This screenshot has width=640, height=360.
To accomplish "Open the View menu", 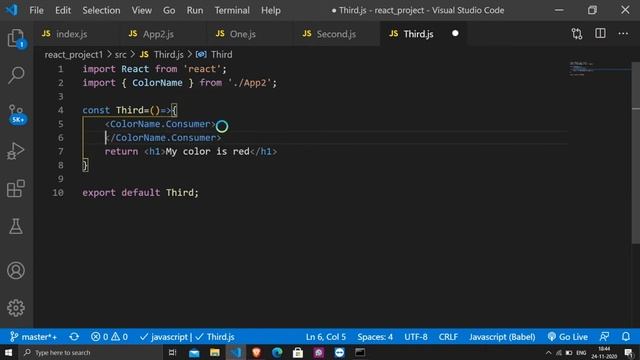I will pyautogui.click(x=142, y=10).
